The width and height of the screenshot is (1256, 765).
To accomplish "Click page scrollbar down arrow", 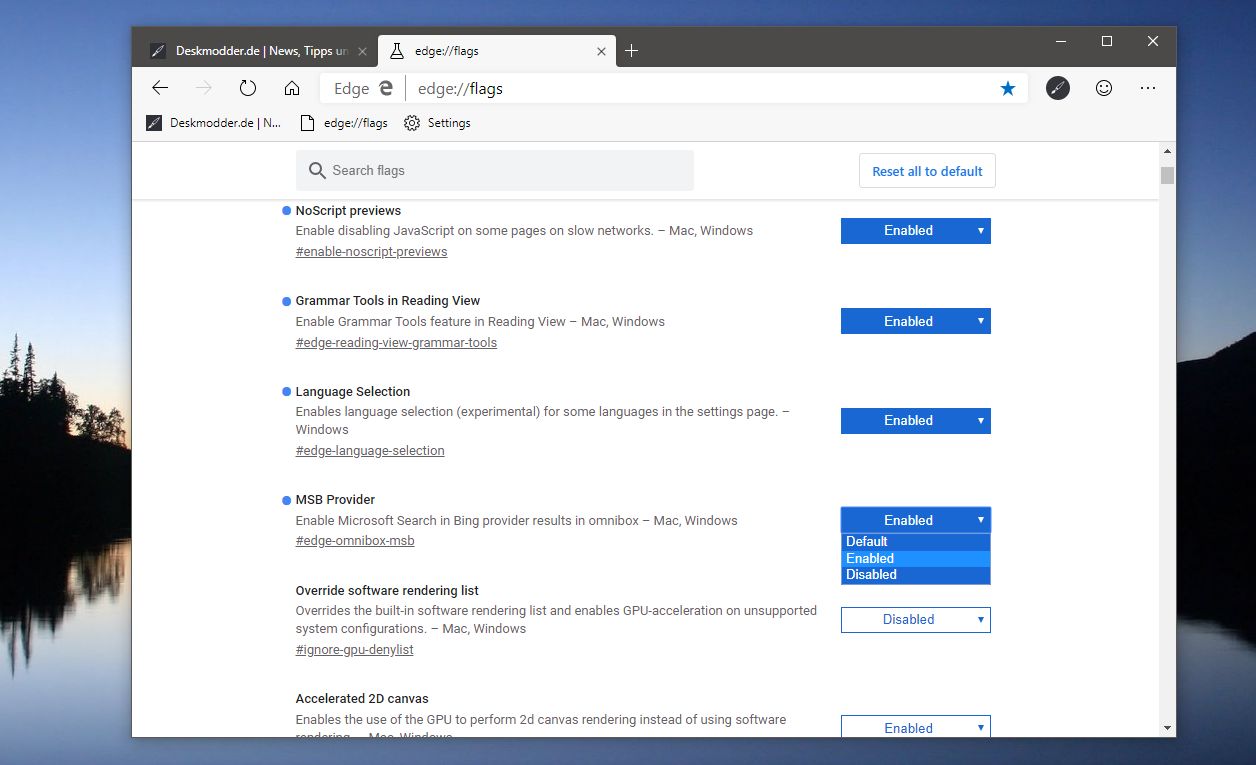I will (1167, 729).
